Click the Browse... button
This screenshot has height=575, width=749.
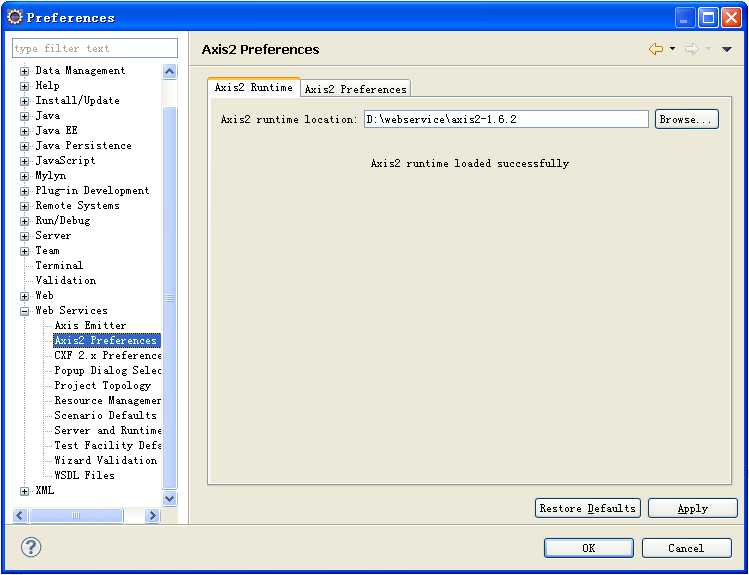[686, 119]
